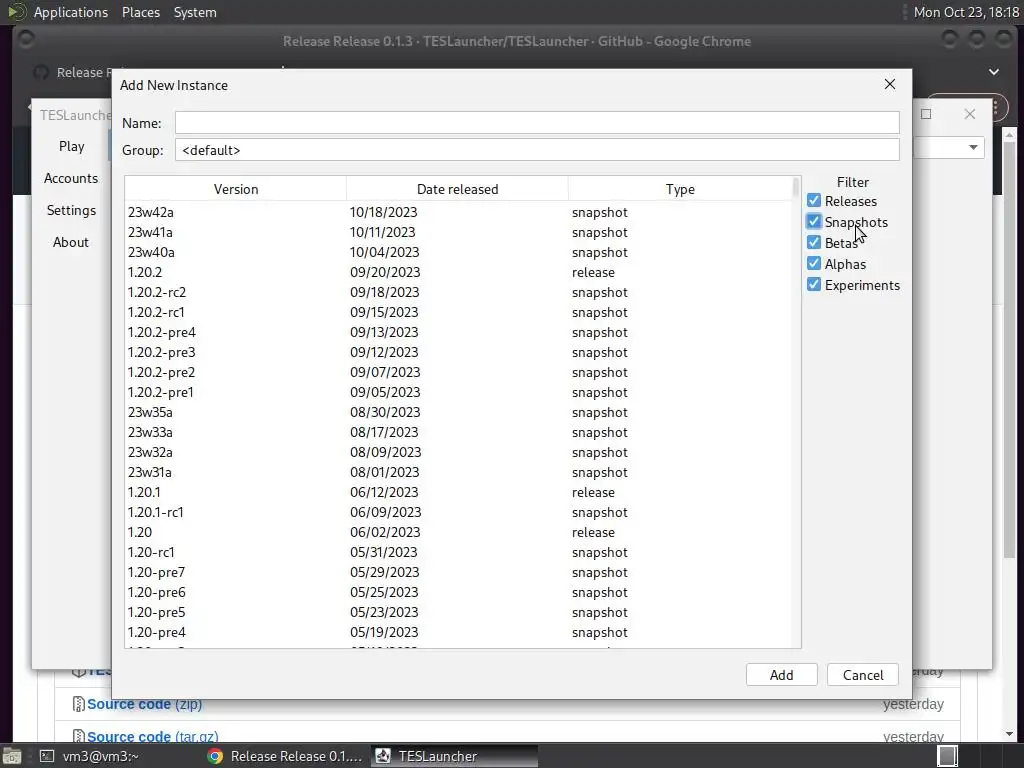The width and height of the screenshot is (1024, 768).
Task: Sort by the Date released column
Action: (457, 189)
